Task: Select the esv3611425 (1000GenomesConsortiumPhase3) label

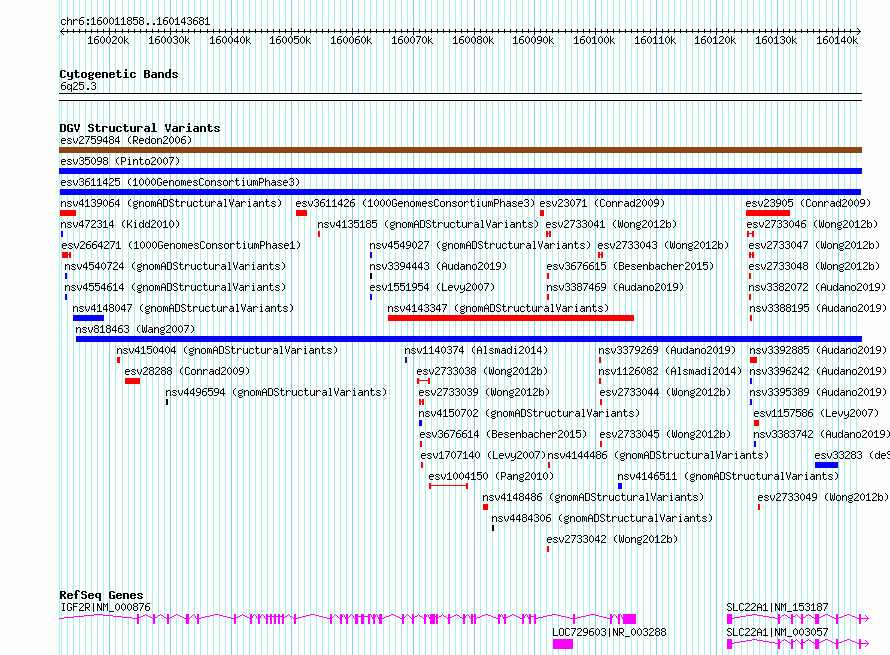Action: coord(180,182)
